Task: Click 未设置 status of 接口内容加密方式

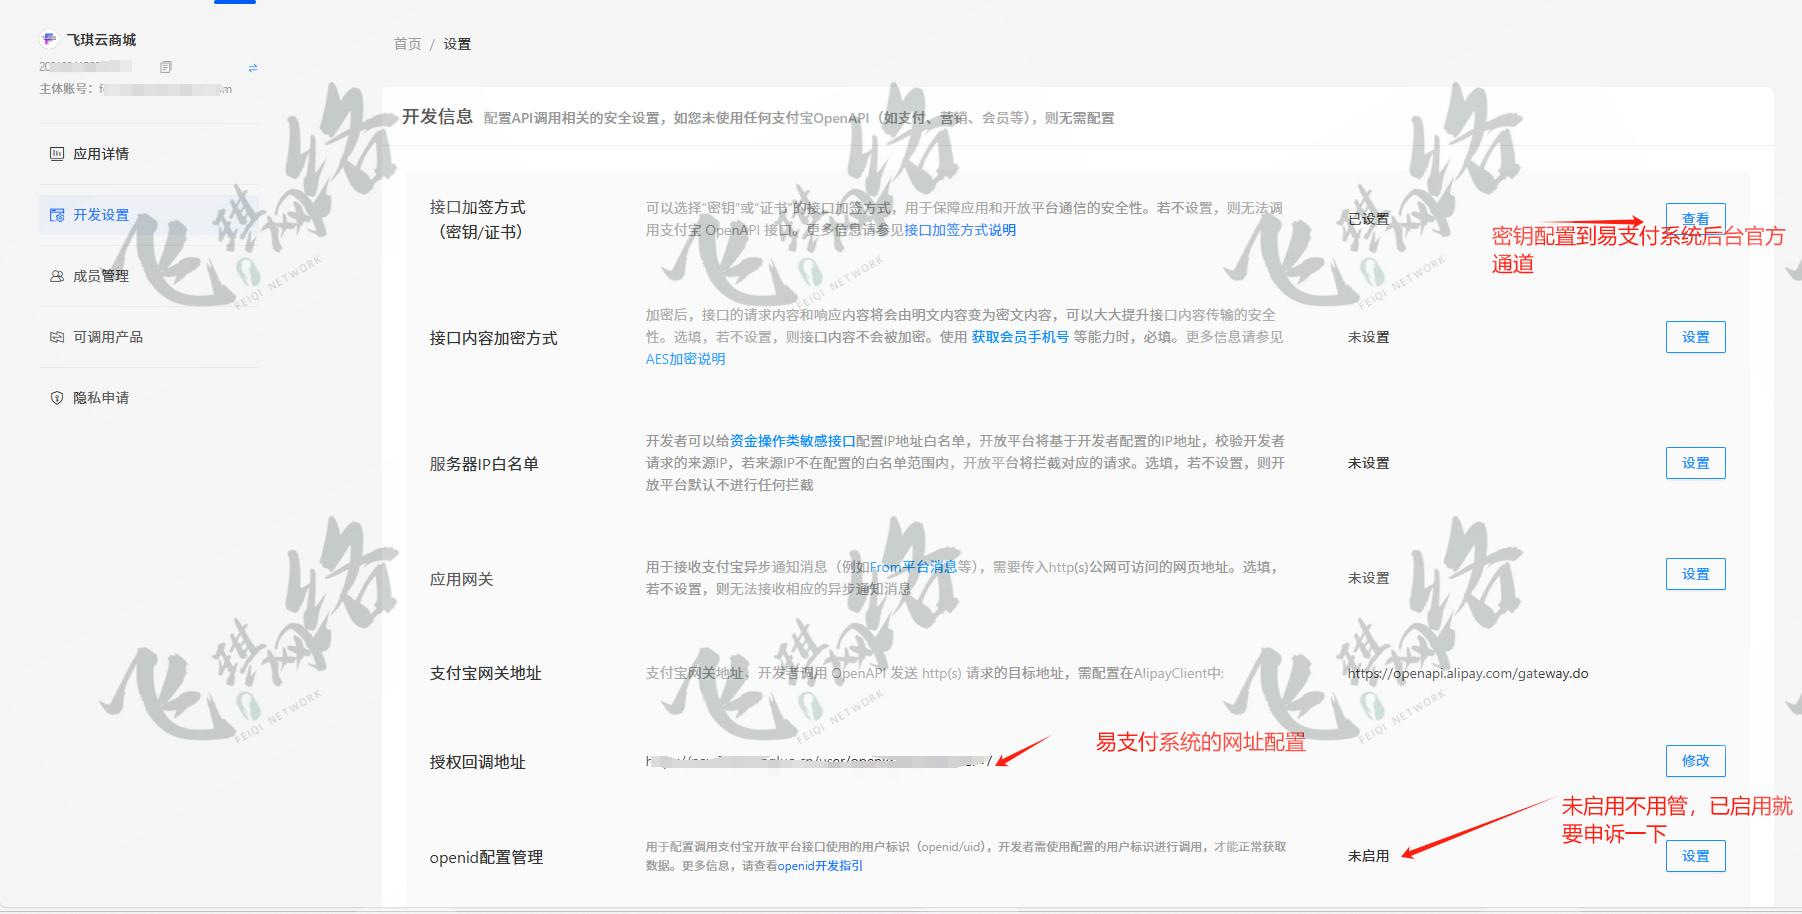Action: pyautogui.click(x=1368, y=337)
